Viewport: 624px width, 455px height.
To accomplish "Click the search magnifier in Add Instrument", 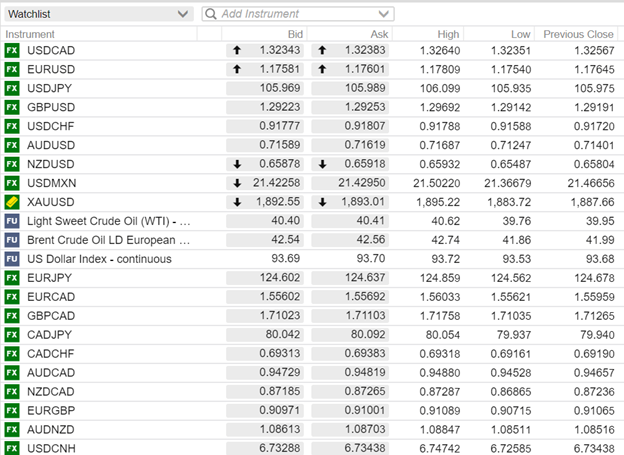I will 210,14.
